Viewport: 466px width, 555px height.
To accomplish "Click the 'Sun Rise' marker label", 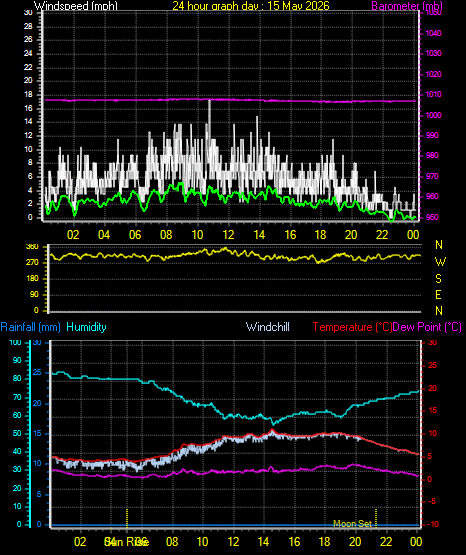I will click(126, 542).
